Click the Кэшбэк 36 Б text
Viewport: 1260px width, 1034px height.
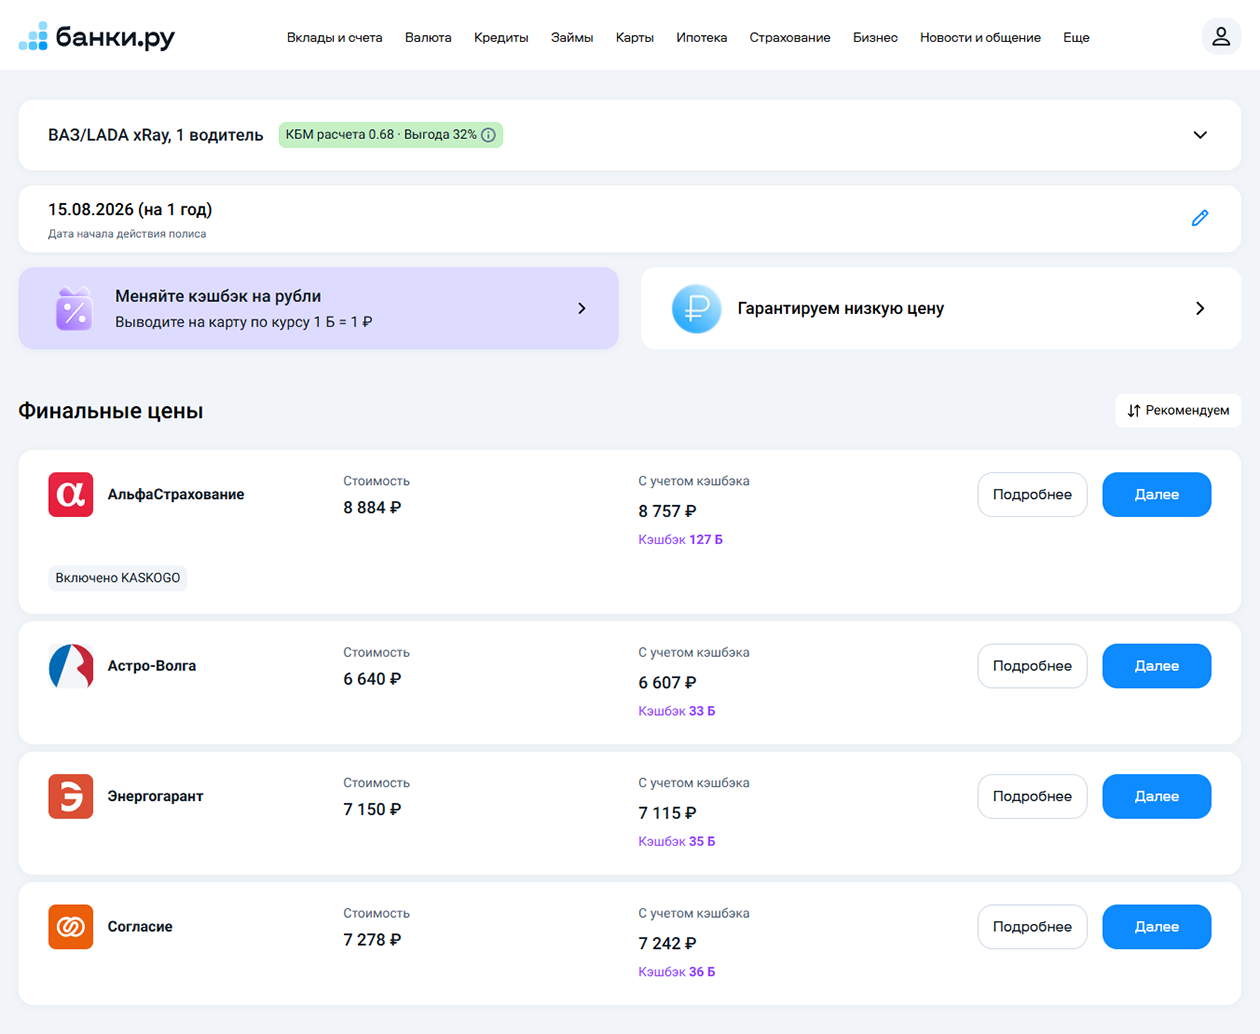point(677,972)
